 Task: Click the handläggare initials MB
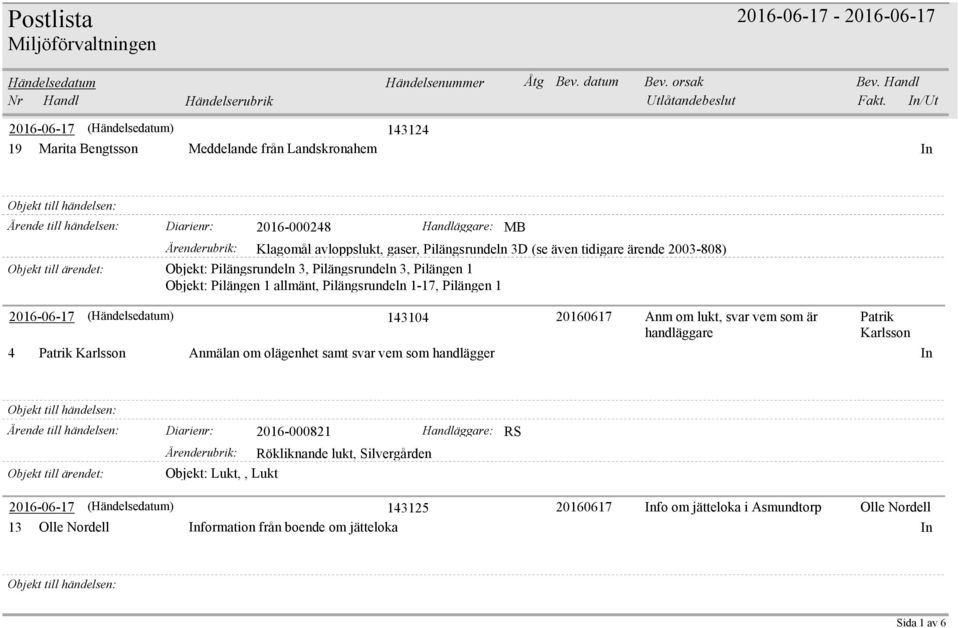[x=514, y=227]
